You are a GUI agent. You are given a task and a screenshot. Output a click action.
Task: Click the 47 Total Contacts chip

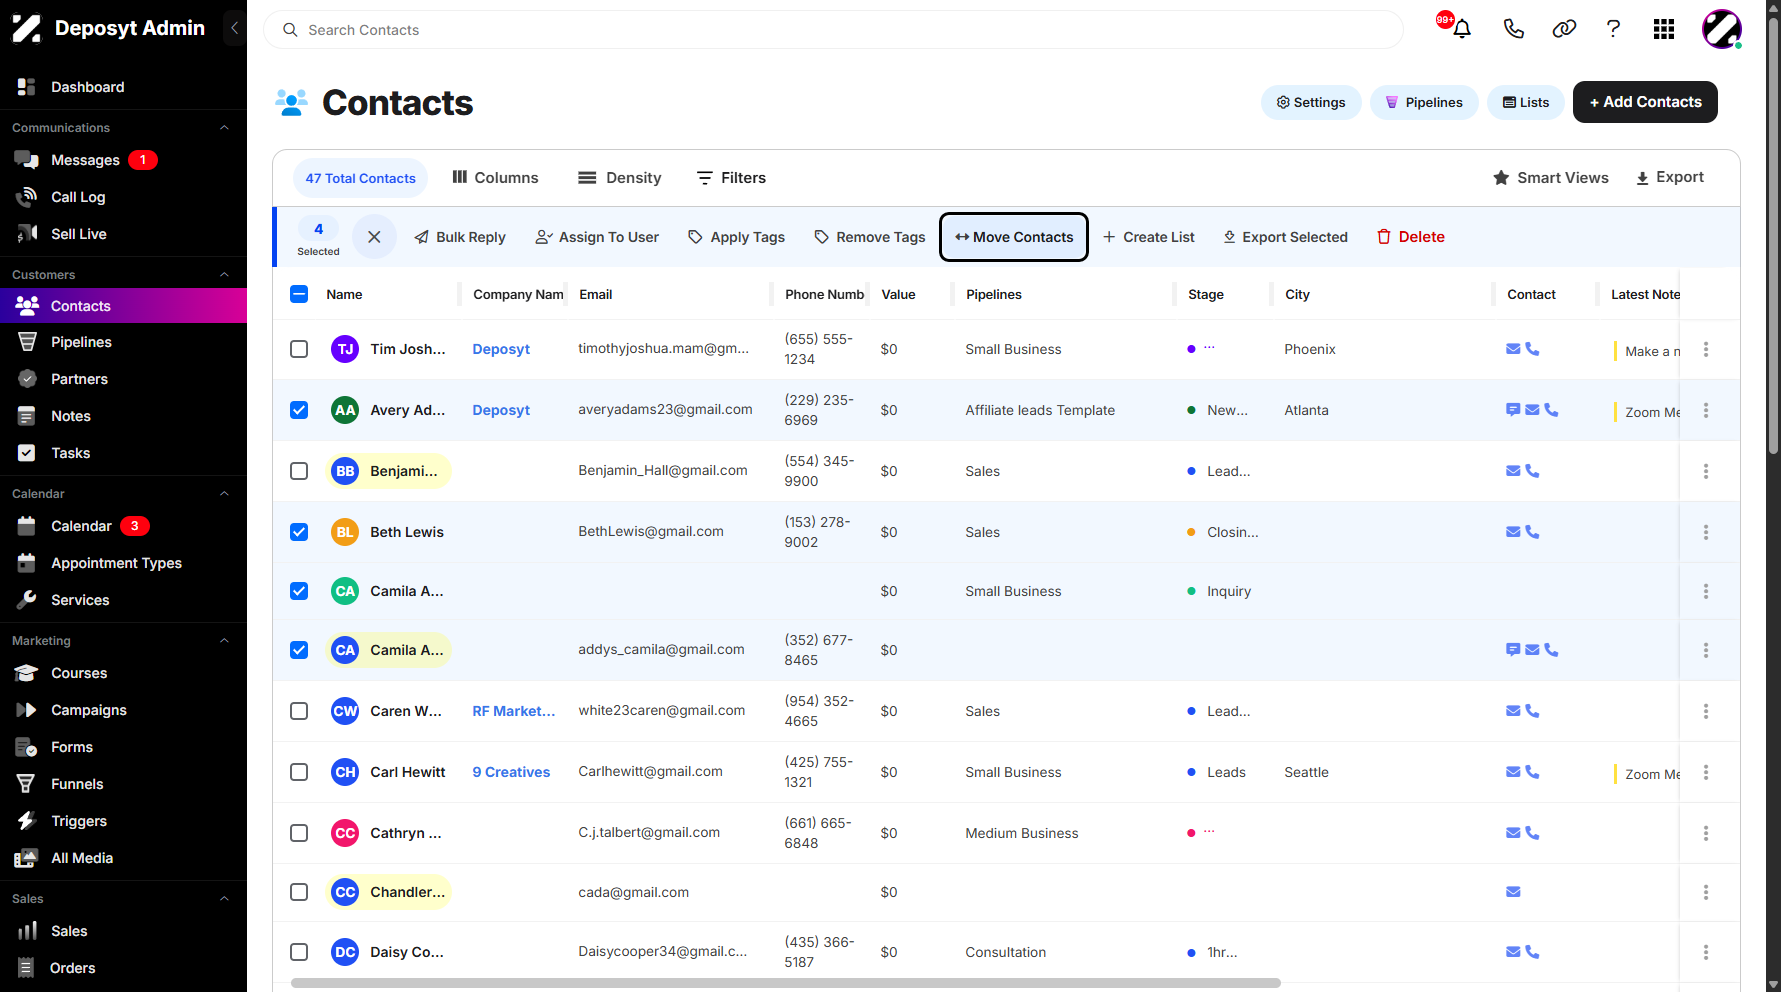click(360, 178)
